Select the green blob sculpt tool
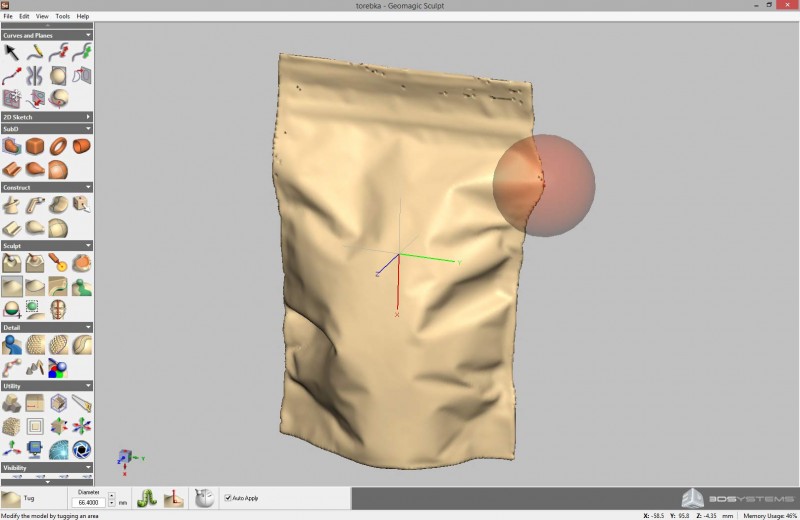The image size is (800, 520). [82, 286]
